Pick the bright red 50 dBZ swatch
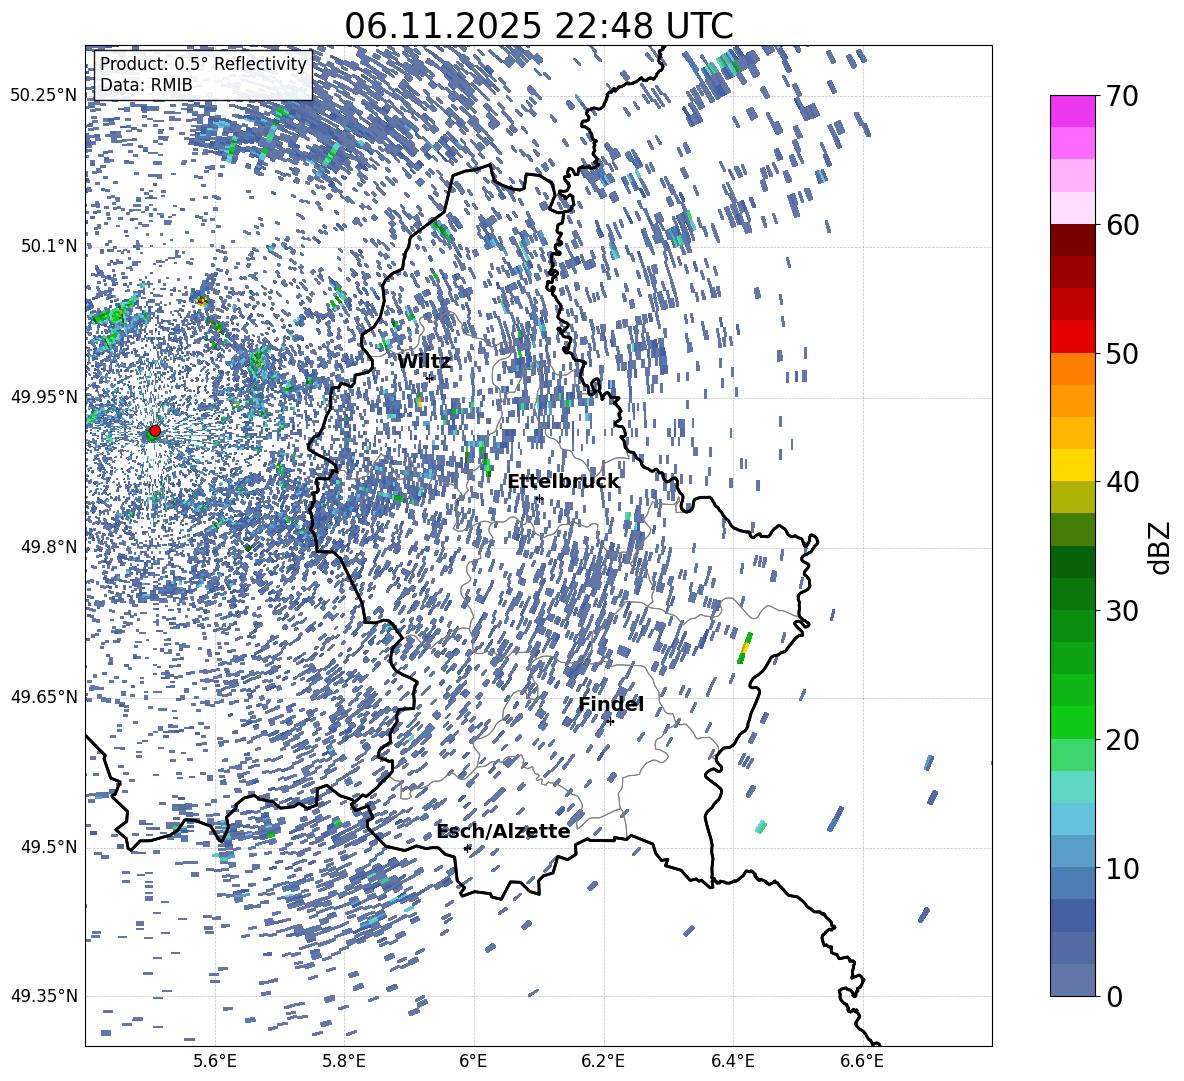1184x1081 pixels. pyautogui.click(x=1072, y=337)
